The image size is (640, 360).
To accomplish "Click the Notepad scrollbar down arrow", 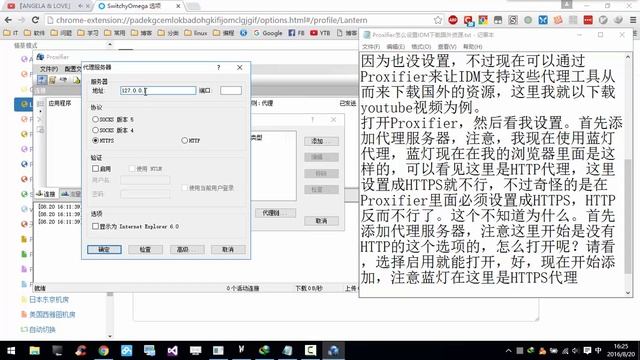I will [628, 293].
